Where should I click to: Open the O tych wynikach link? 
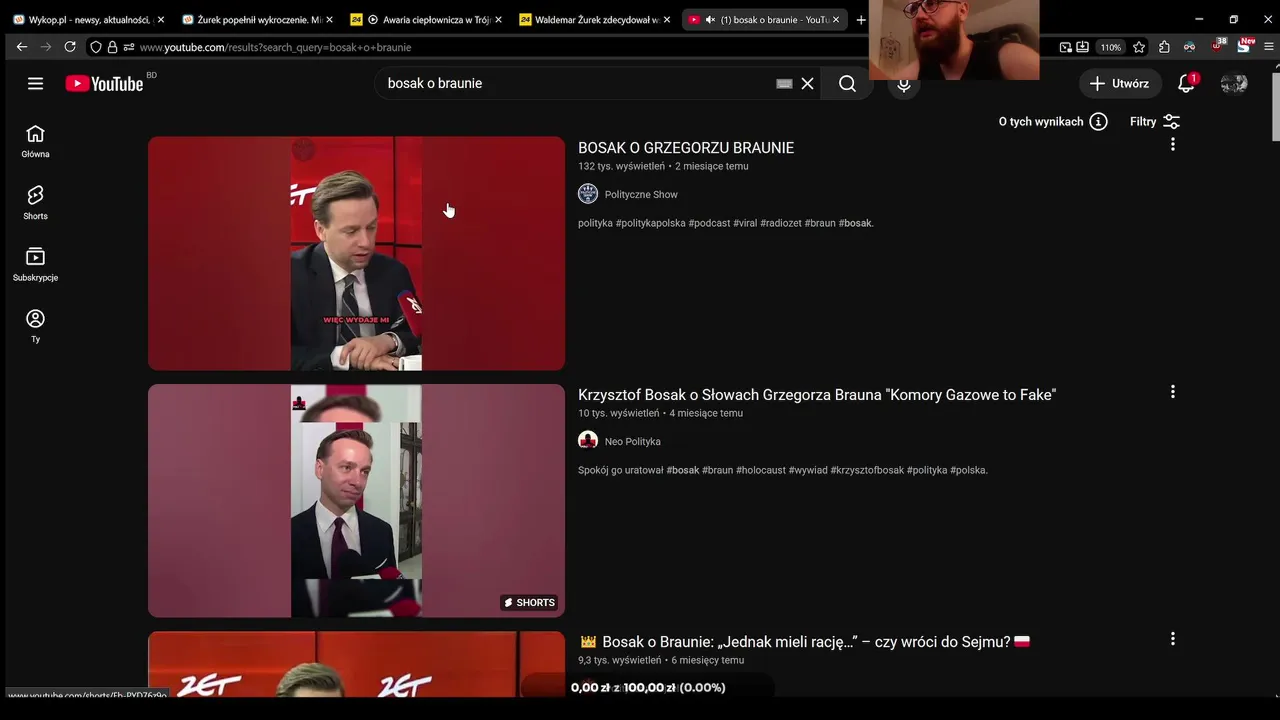(x=1041, y=122)
